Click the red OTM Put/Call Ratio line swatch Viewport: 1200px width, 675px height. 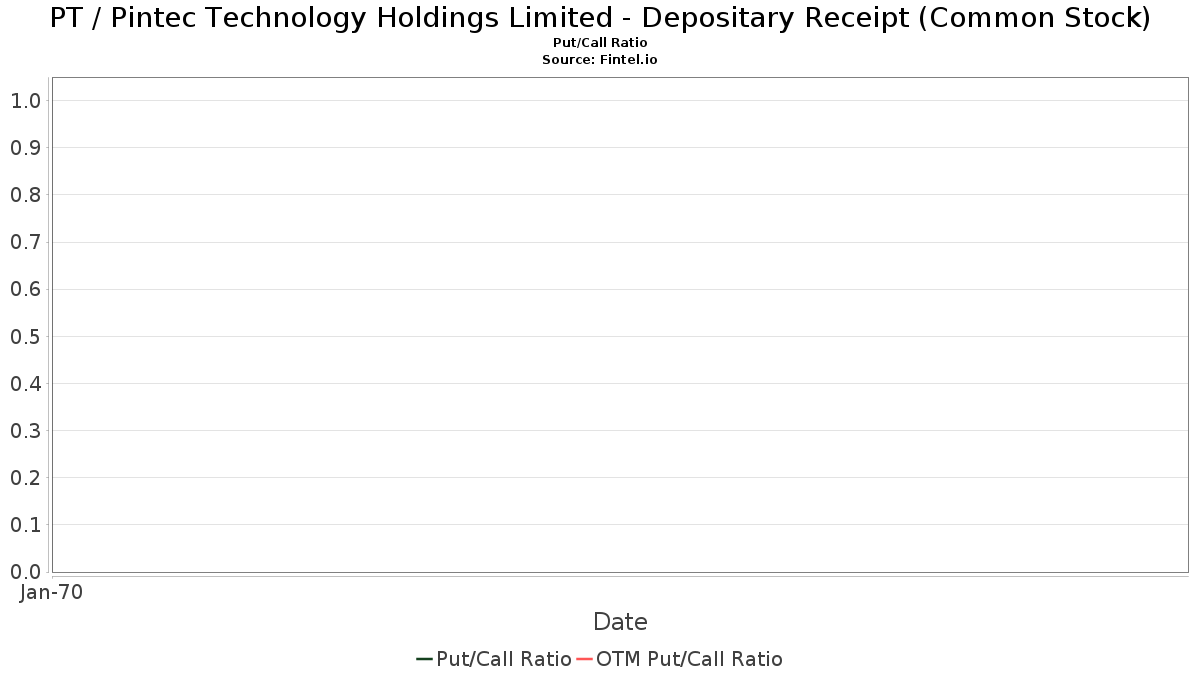[x=584, y=659]
